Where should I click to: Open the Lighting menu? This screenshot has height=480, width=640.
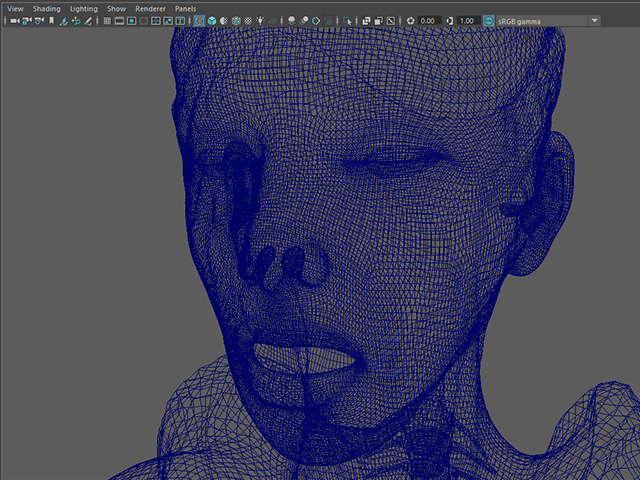(84, 9)
